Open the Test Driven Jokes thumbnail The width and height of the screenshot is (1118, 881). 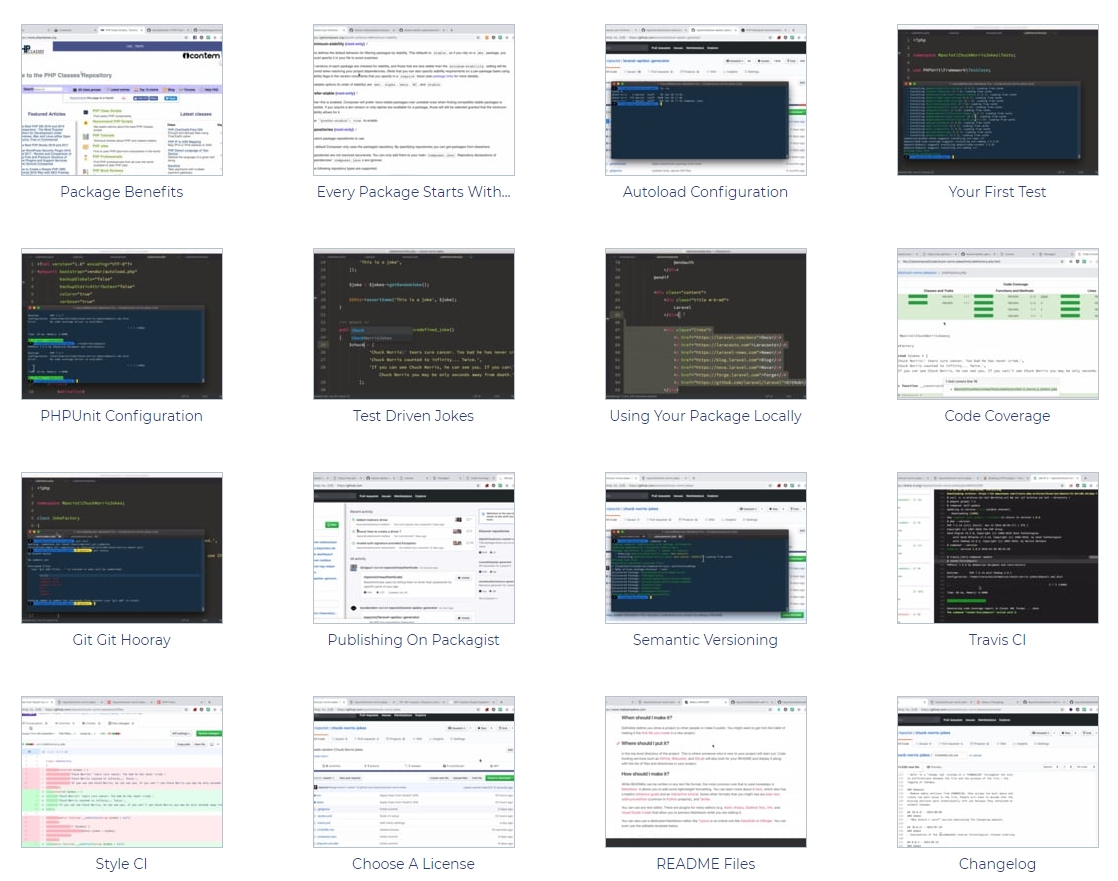coord(414,324)
